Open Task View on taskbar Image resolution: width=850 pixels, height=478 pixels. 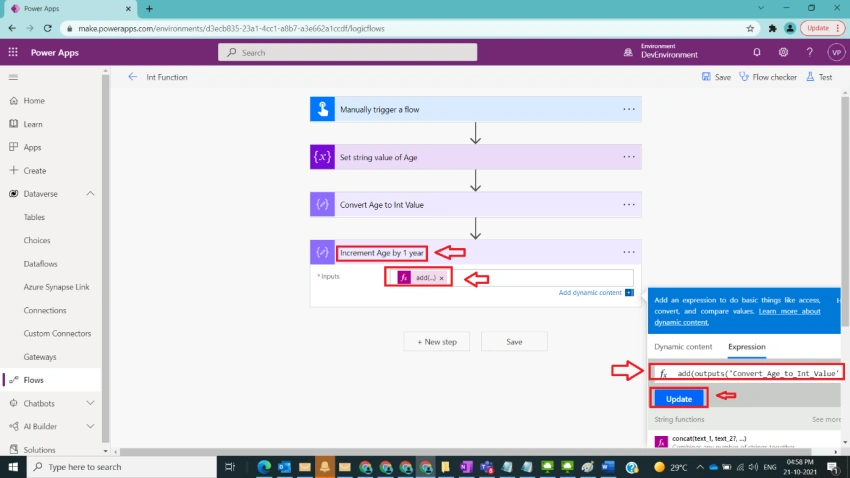pos(229,467)
